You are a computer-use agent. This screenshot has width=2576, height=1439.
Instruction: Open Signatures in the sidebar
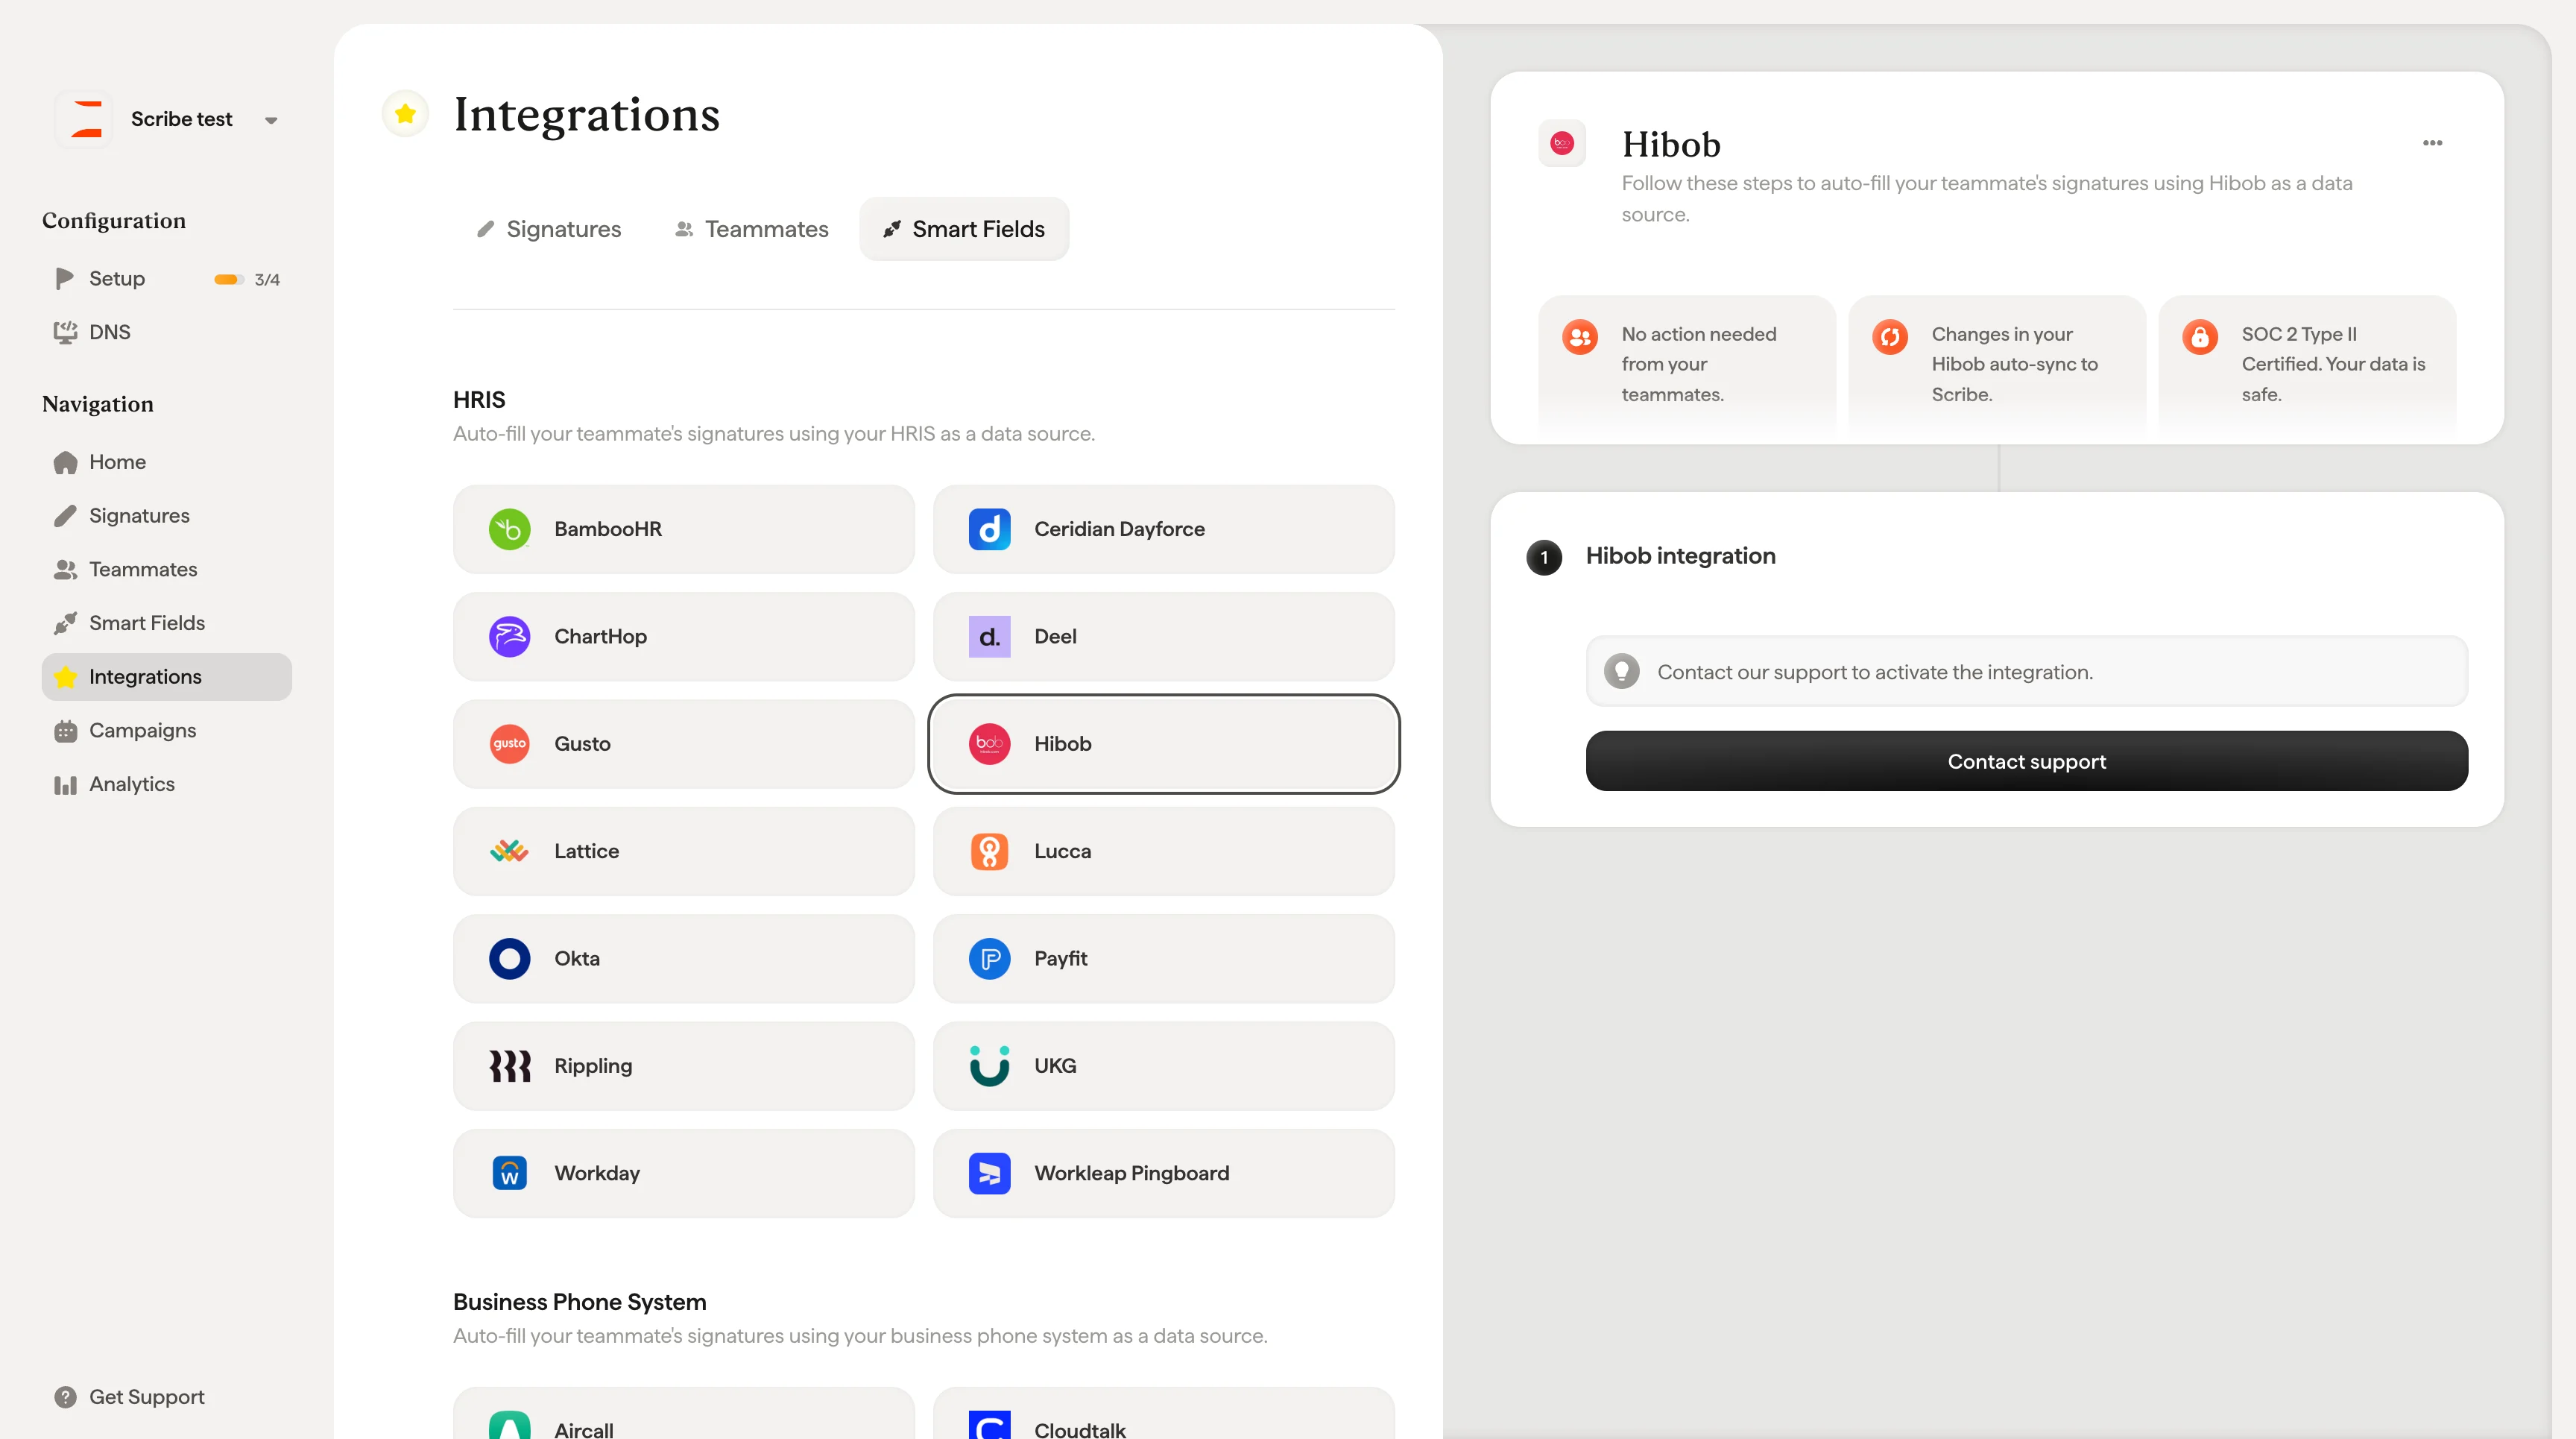166,516
